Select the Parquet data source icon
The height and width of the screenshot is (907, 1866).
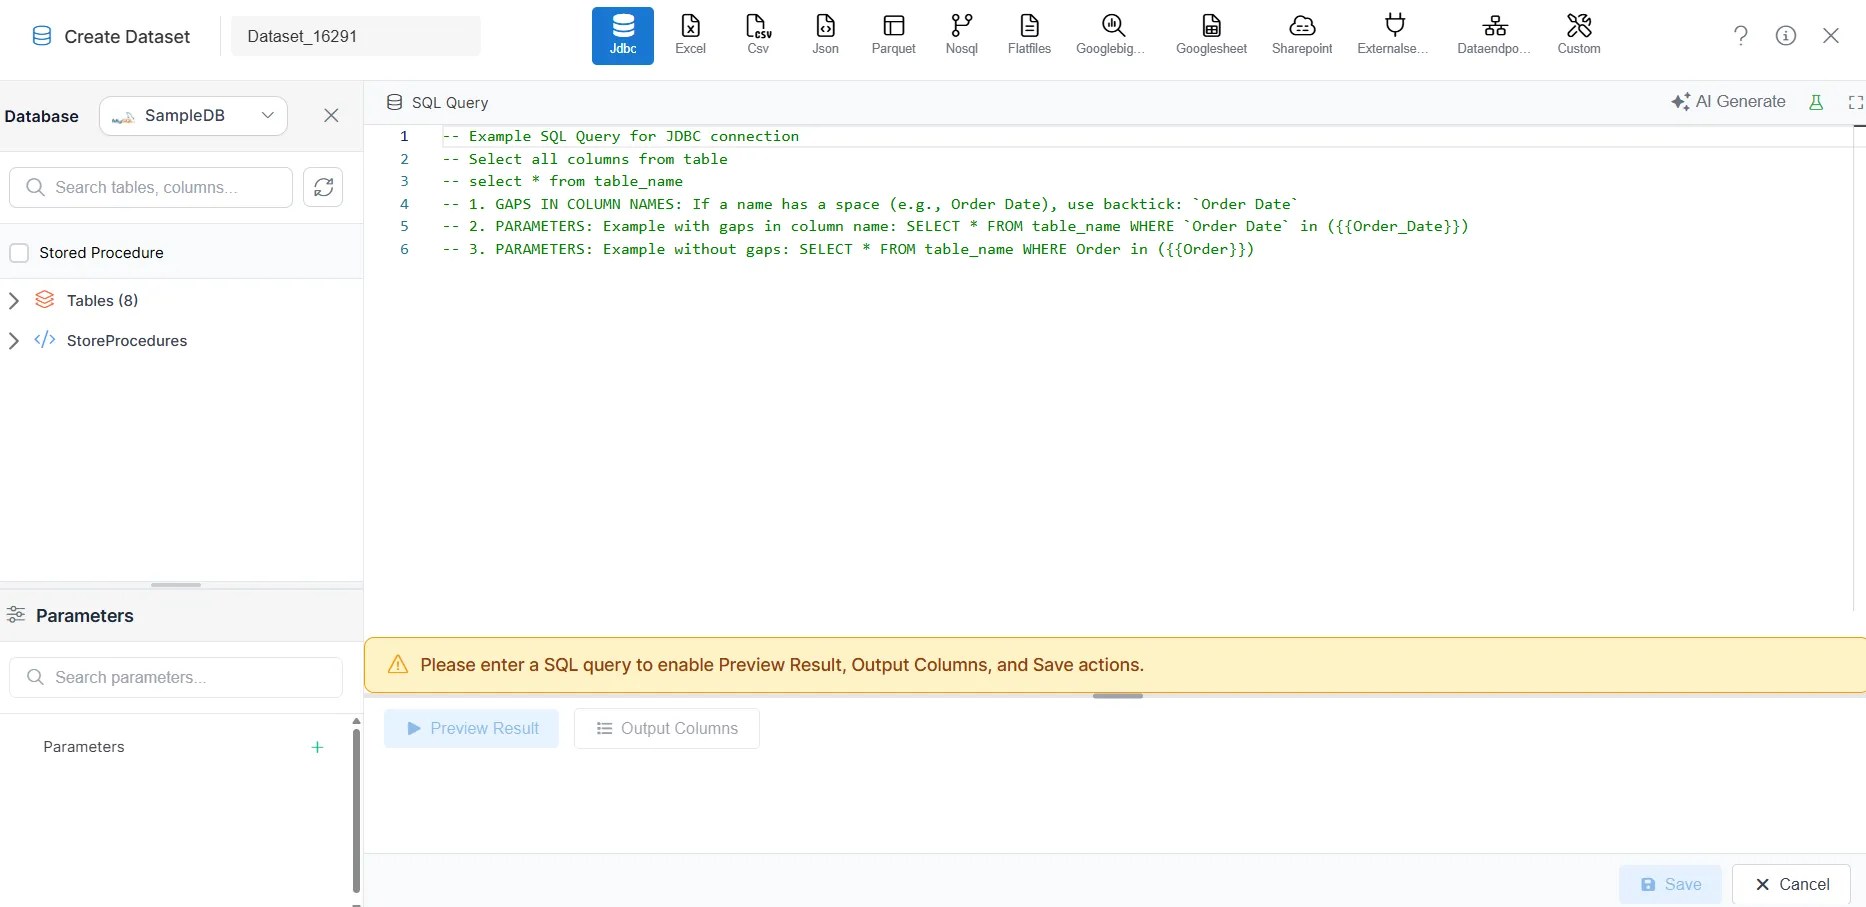893,35
